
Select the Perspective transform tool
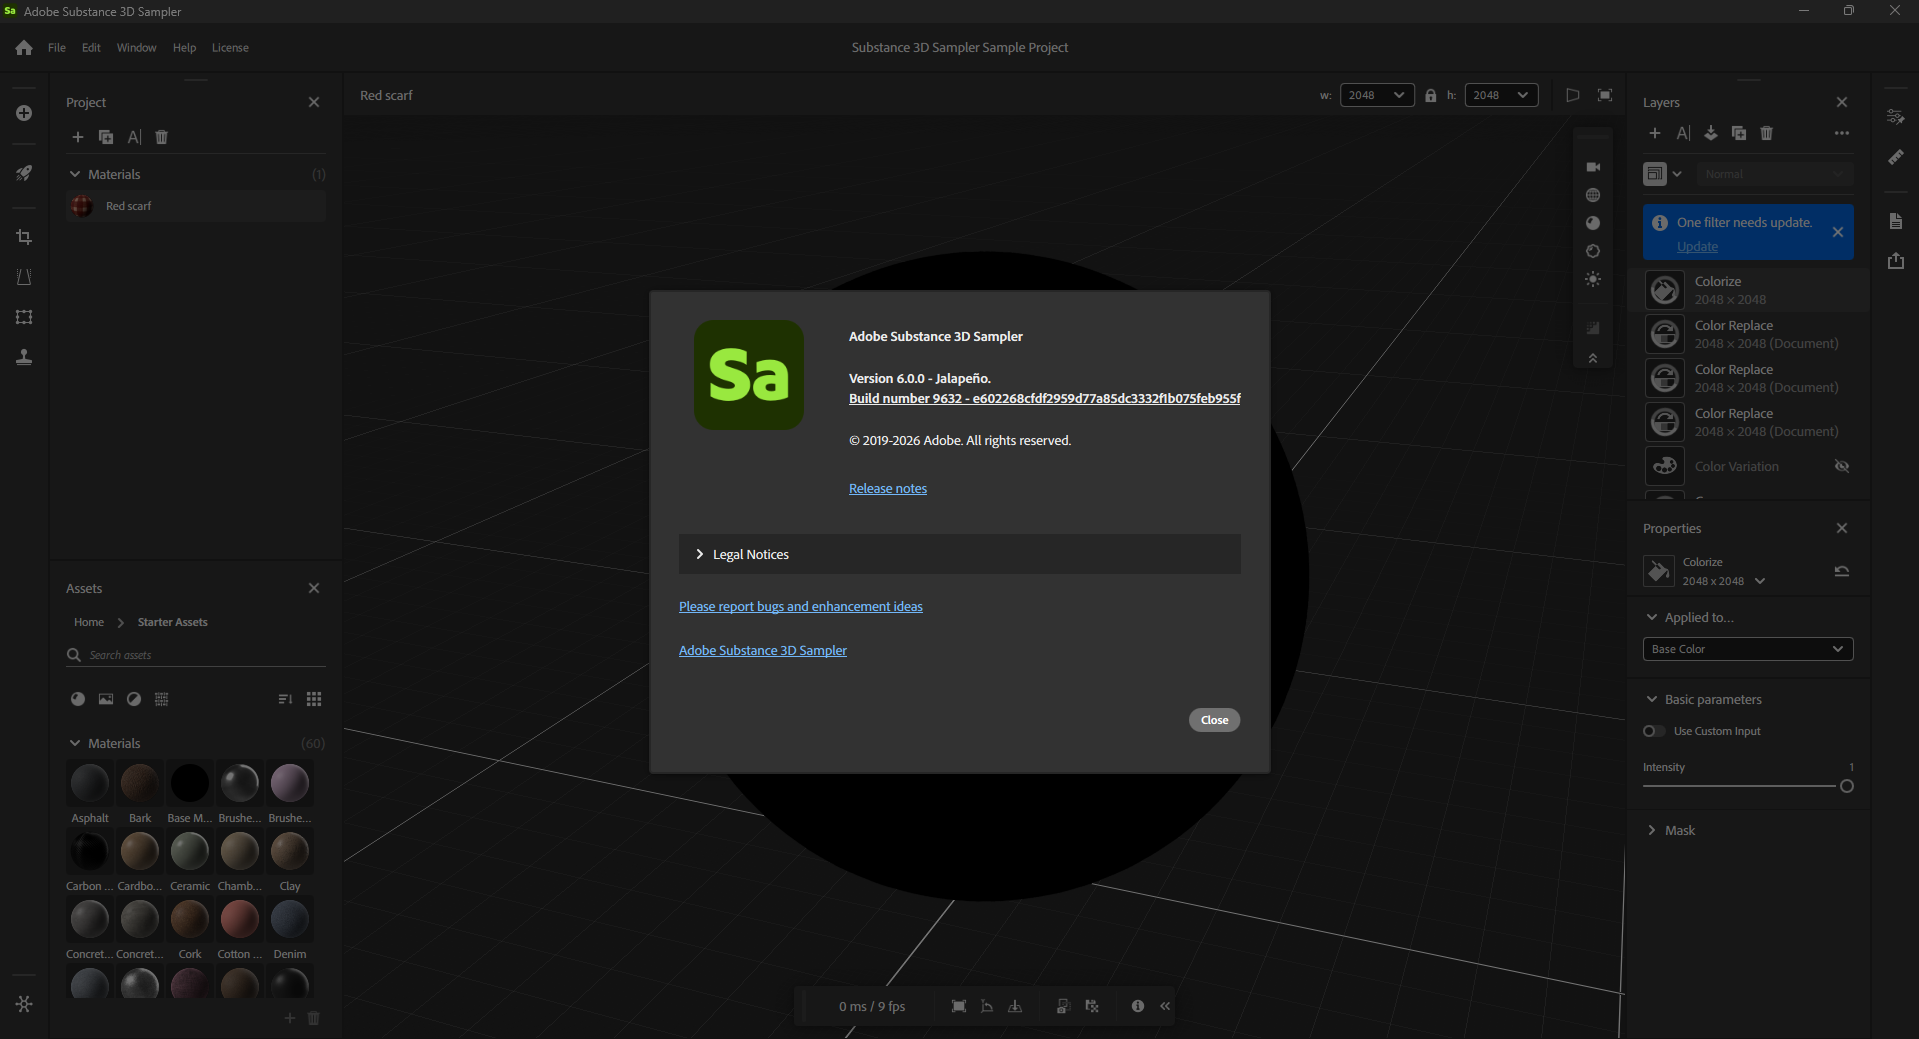[x=24, y=277]
